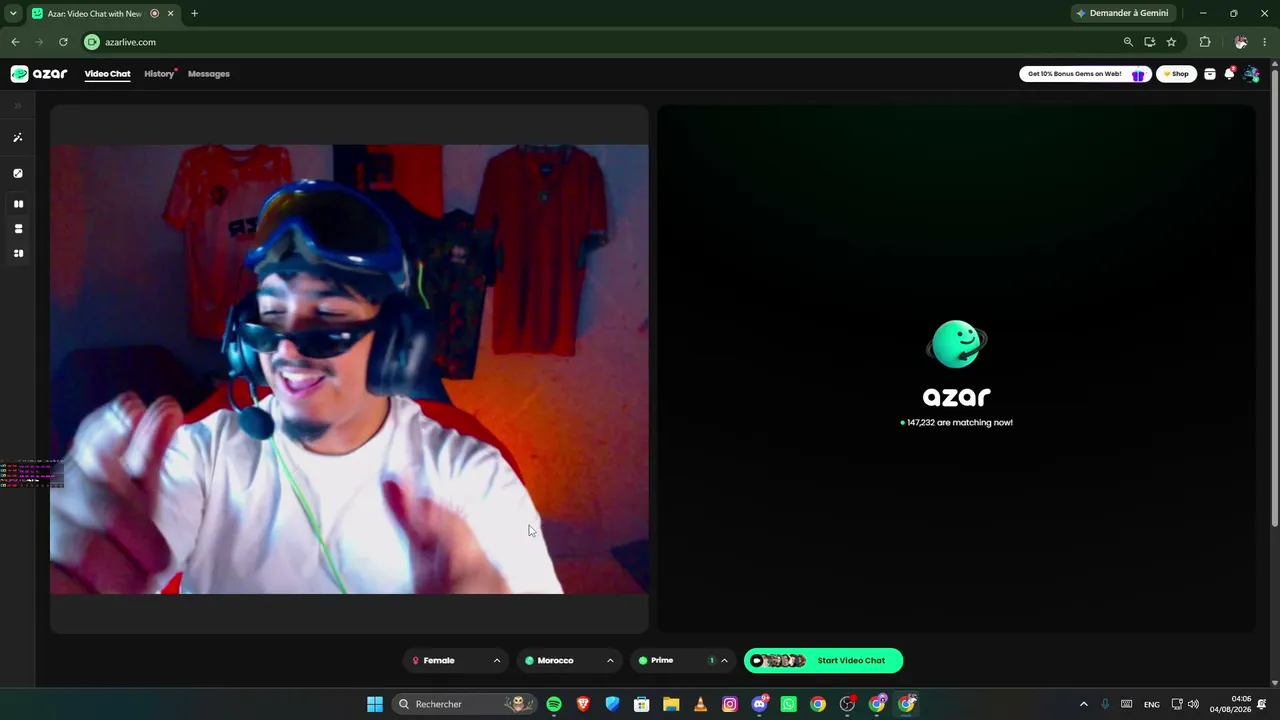Open the Messages tab
1280x720 pixels.
208,74
